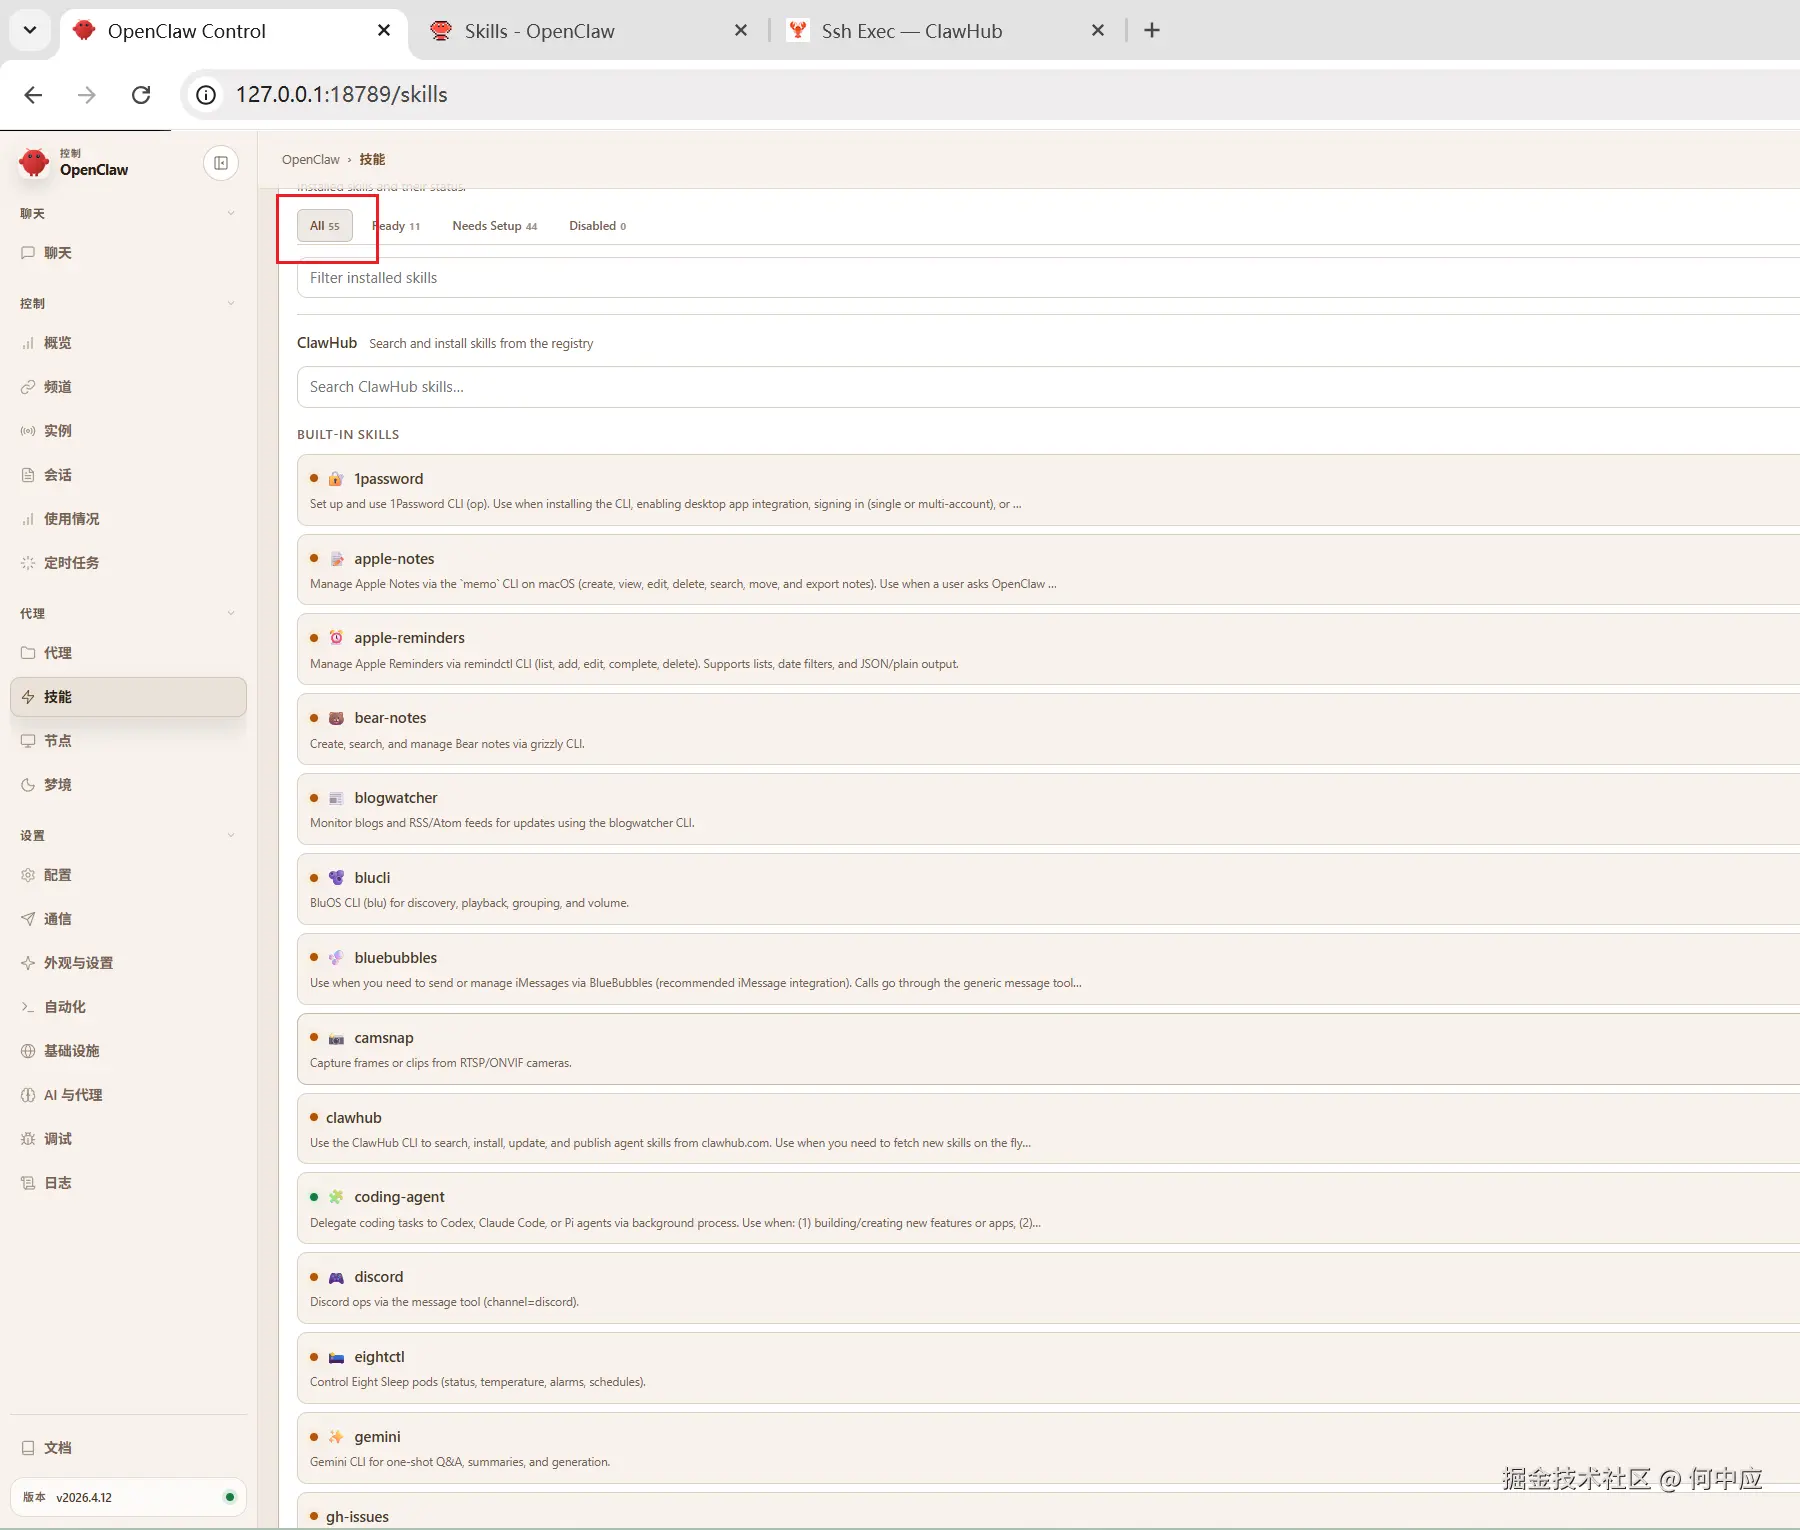The image size is (1800, 1530).
Task: Collapse the 设置 sidebar section
Action: (231, 835)
